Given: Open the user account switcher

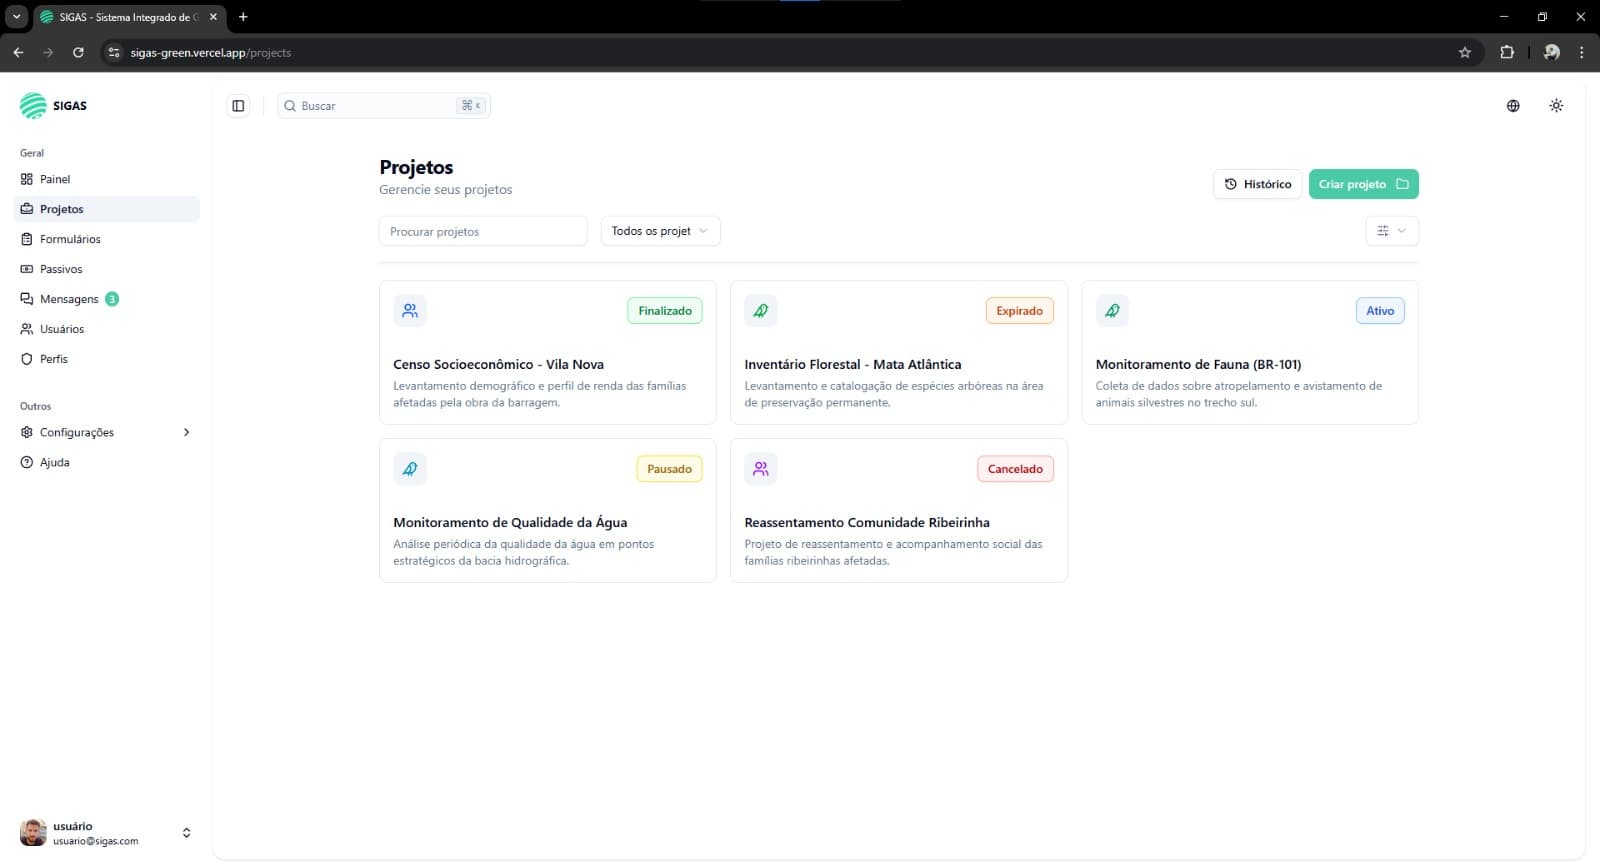Looking at the screenshot, I should pos(186,833).
